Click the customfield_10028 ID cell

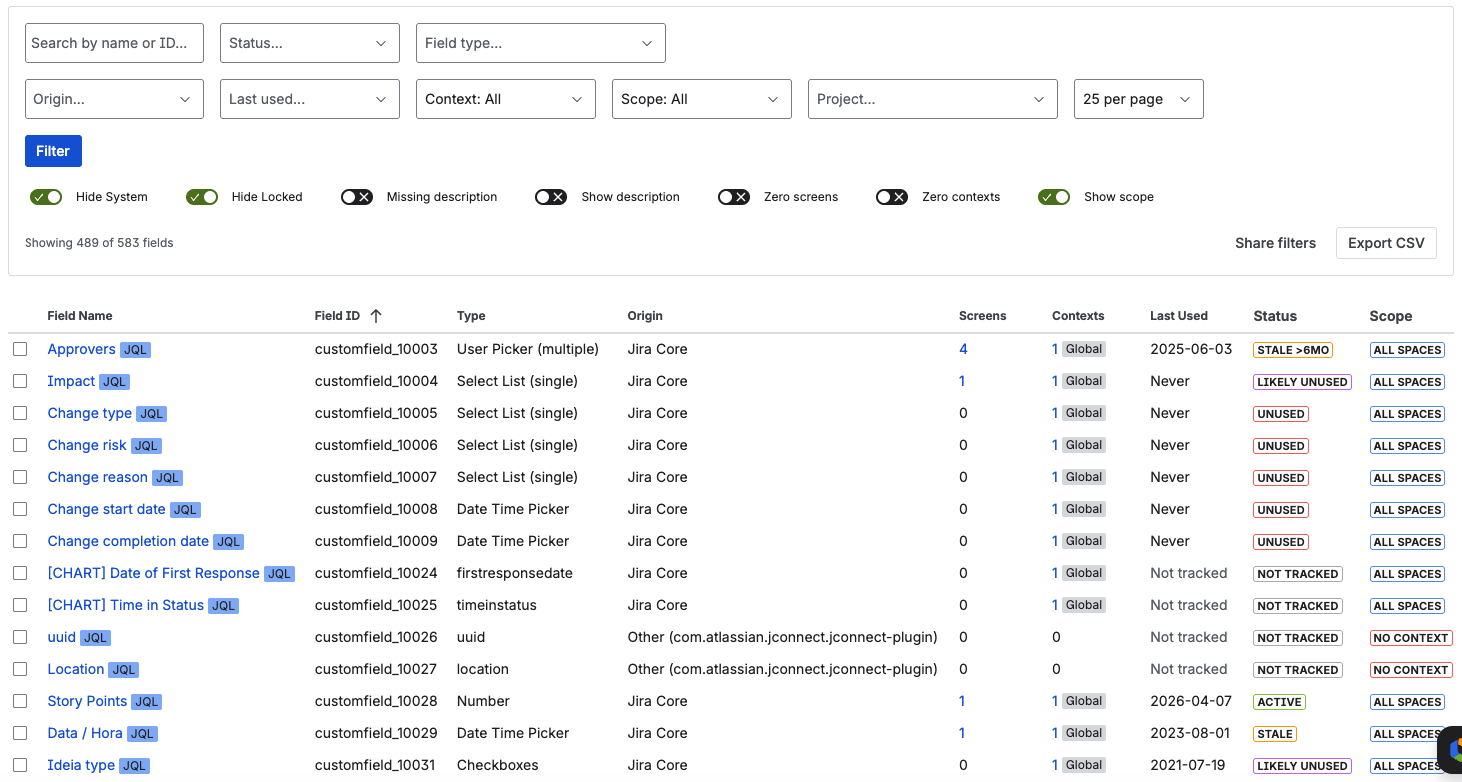376,701
